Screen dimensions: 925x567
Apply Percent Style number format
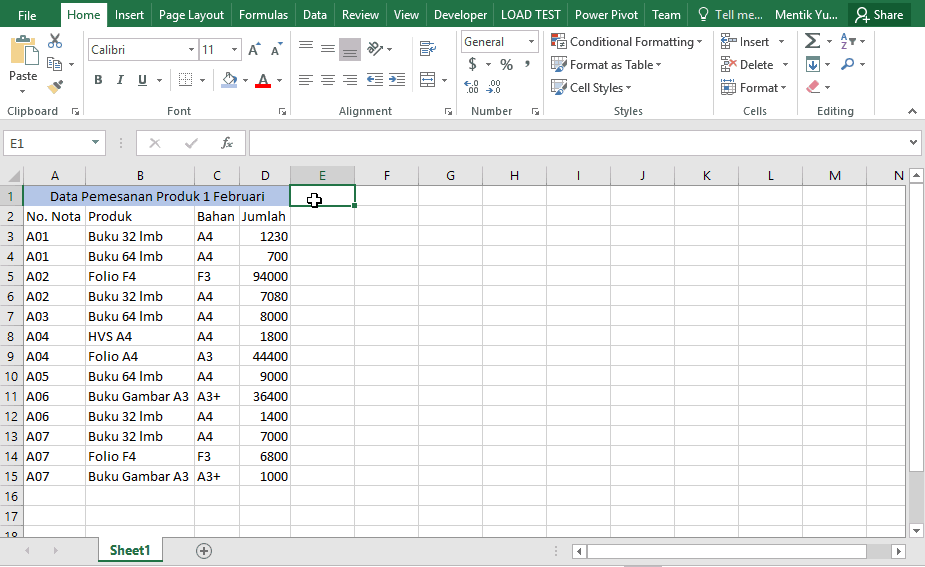point(506,64)
